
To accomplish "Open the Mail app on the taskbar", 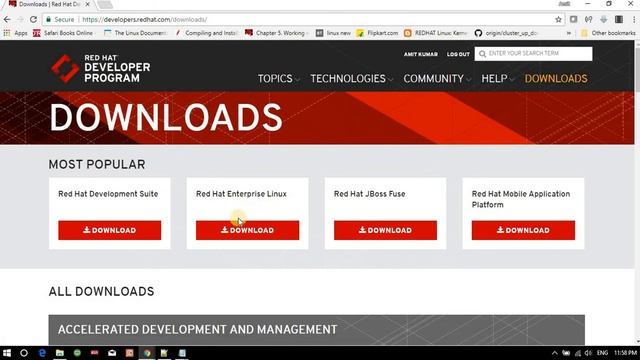I will 112,353.
